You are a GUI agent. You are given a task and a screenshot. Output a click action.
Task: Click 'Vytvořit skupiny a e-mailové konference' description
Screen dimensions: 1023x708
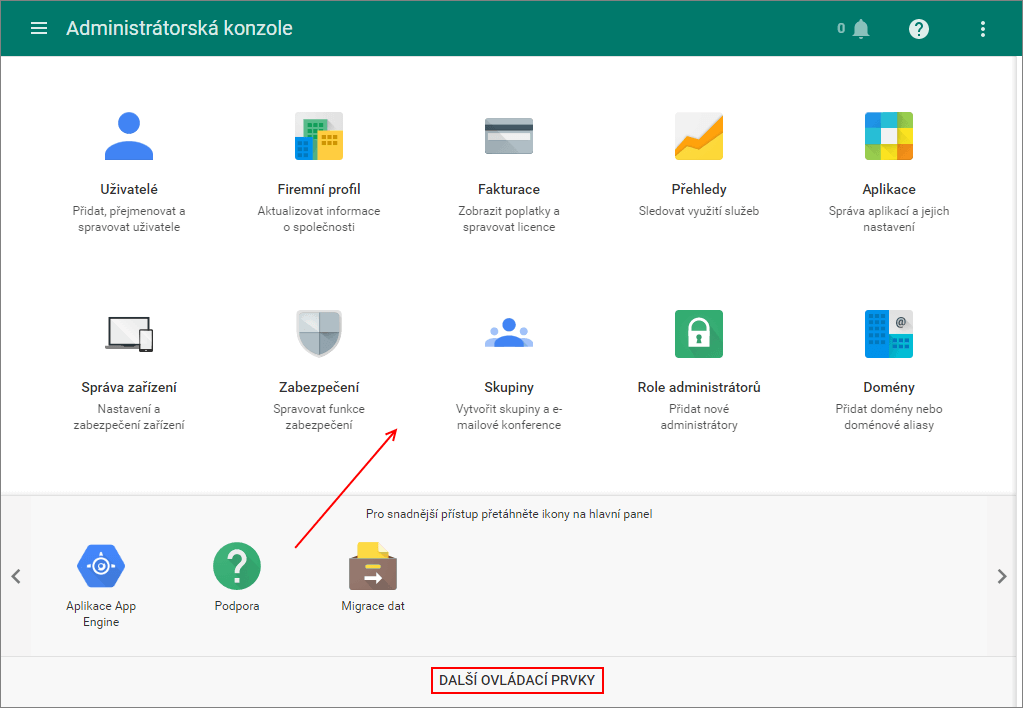pyautogui.click(x=509, y=416)
